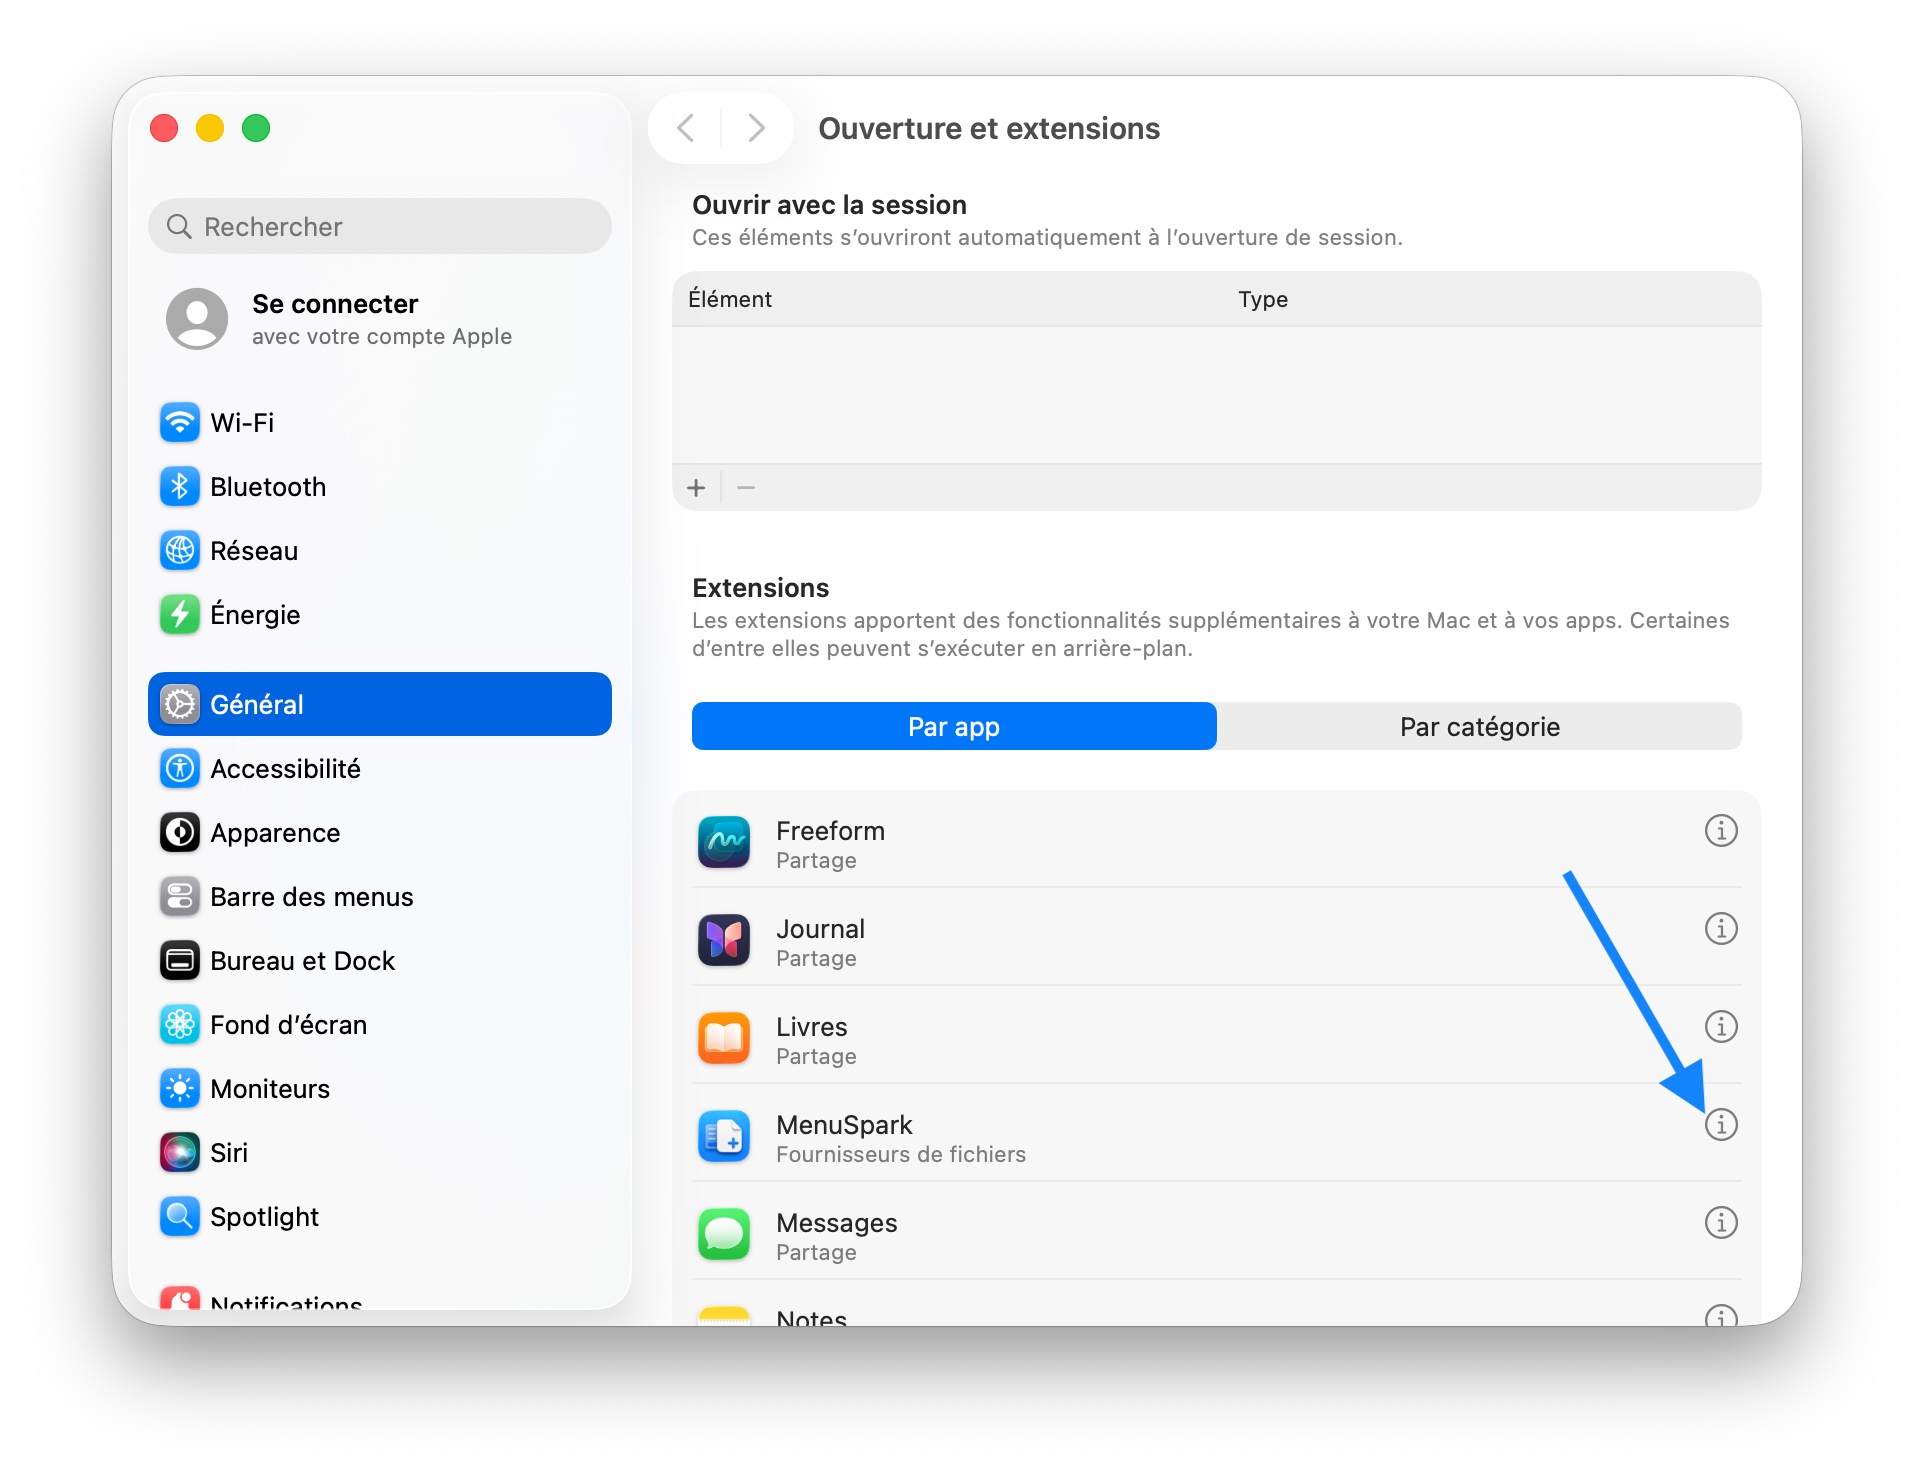Add a login item with plus button
The image size is (1914, 1474).
[697, 488]
